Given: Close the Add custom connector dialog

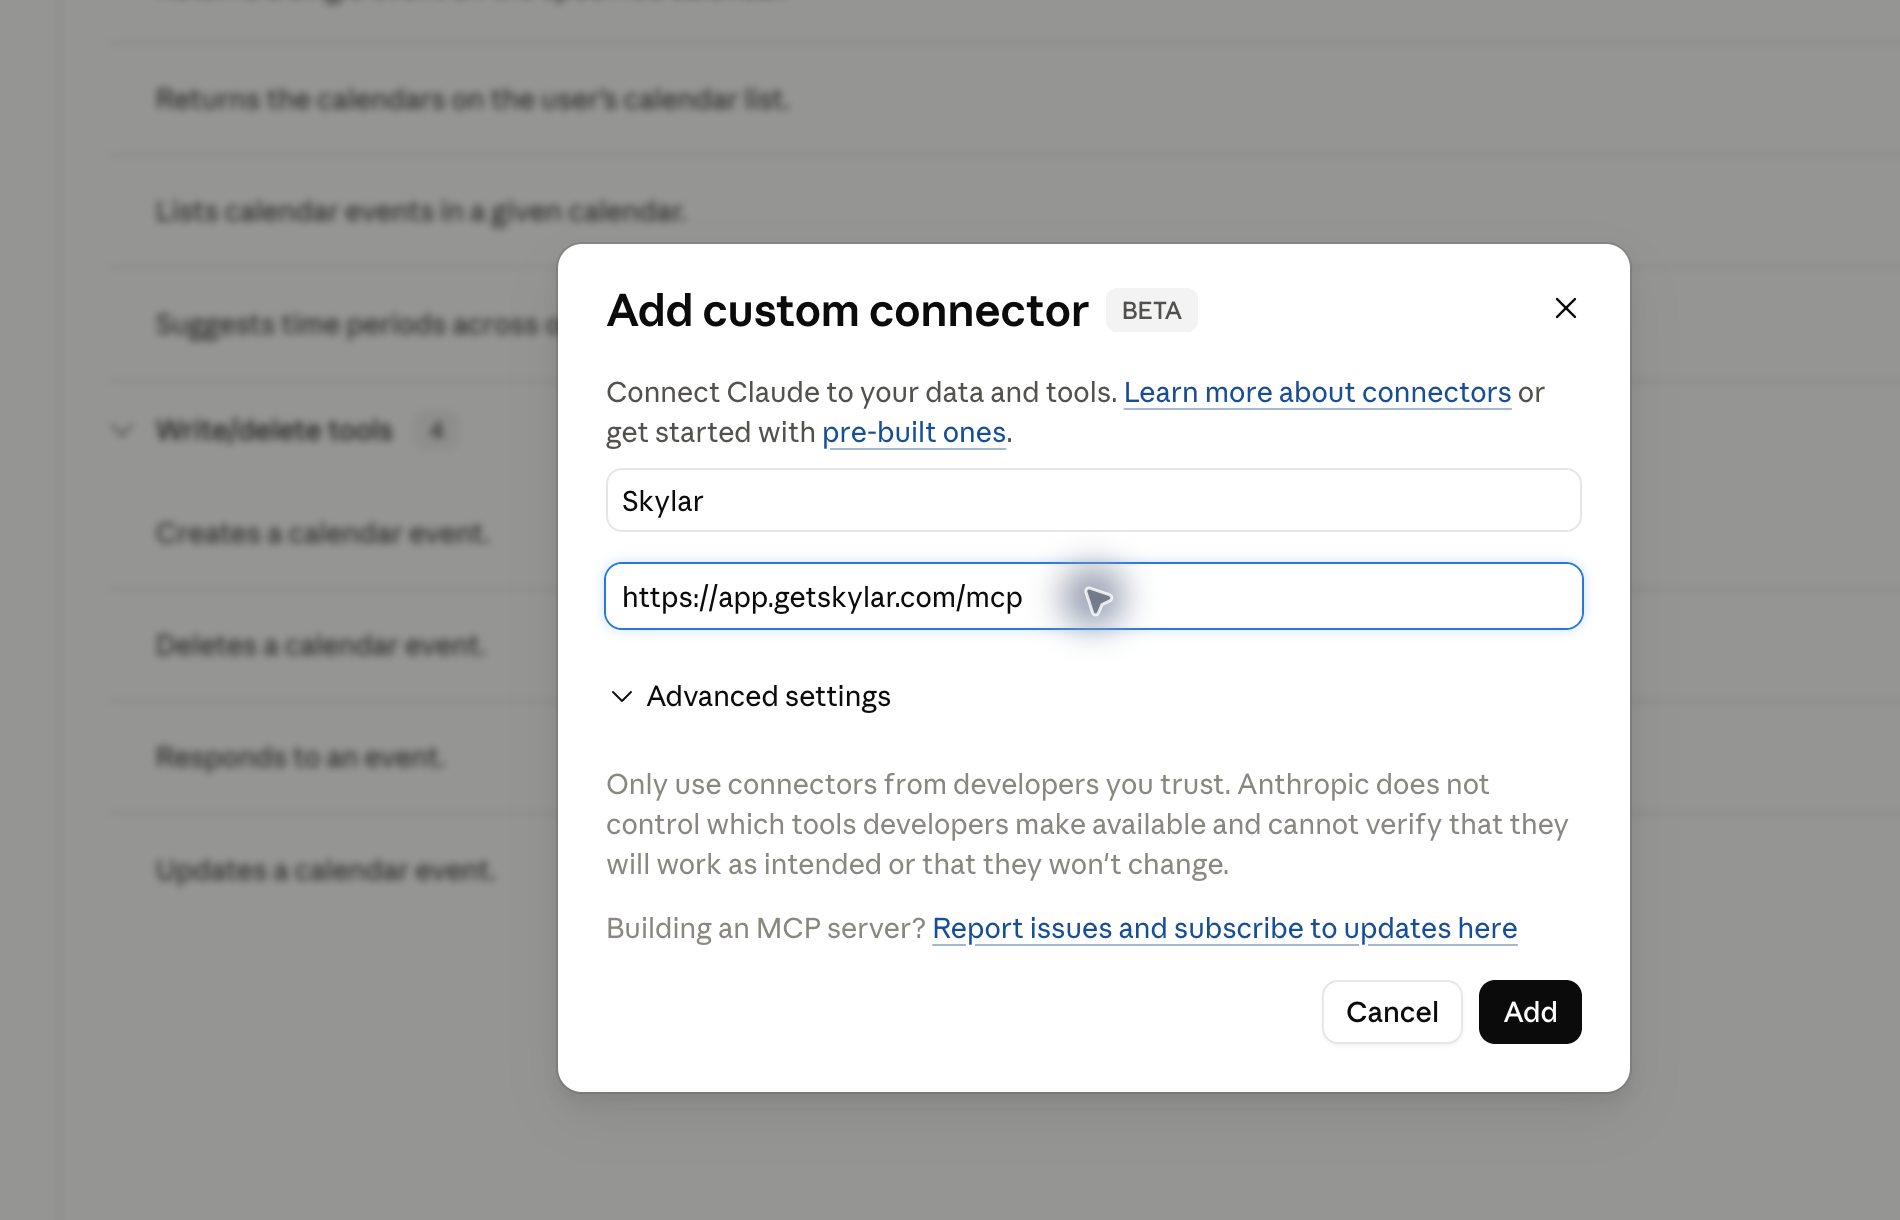Looking at the screenshot, I should [1565, 308].
